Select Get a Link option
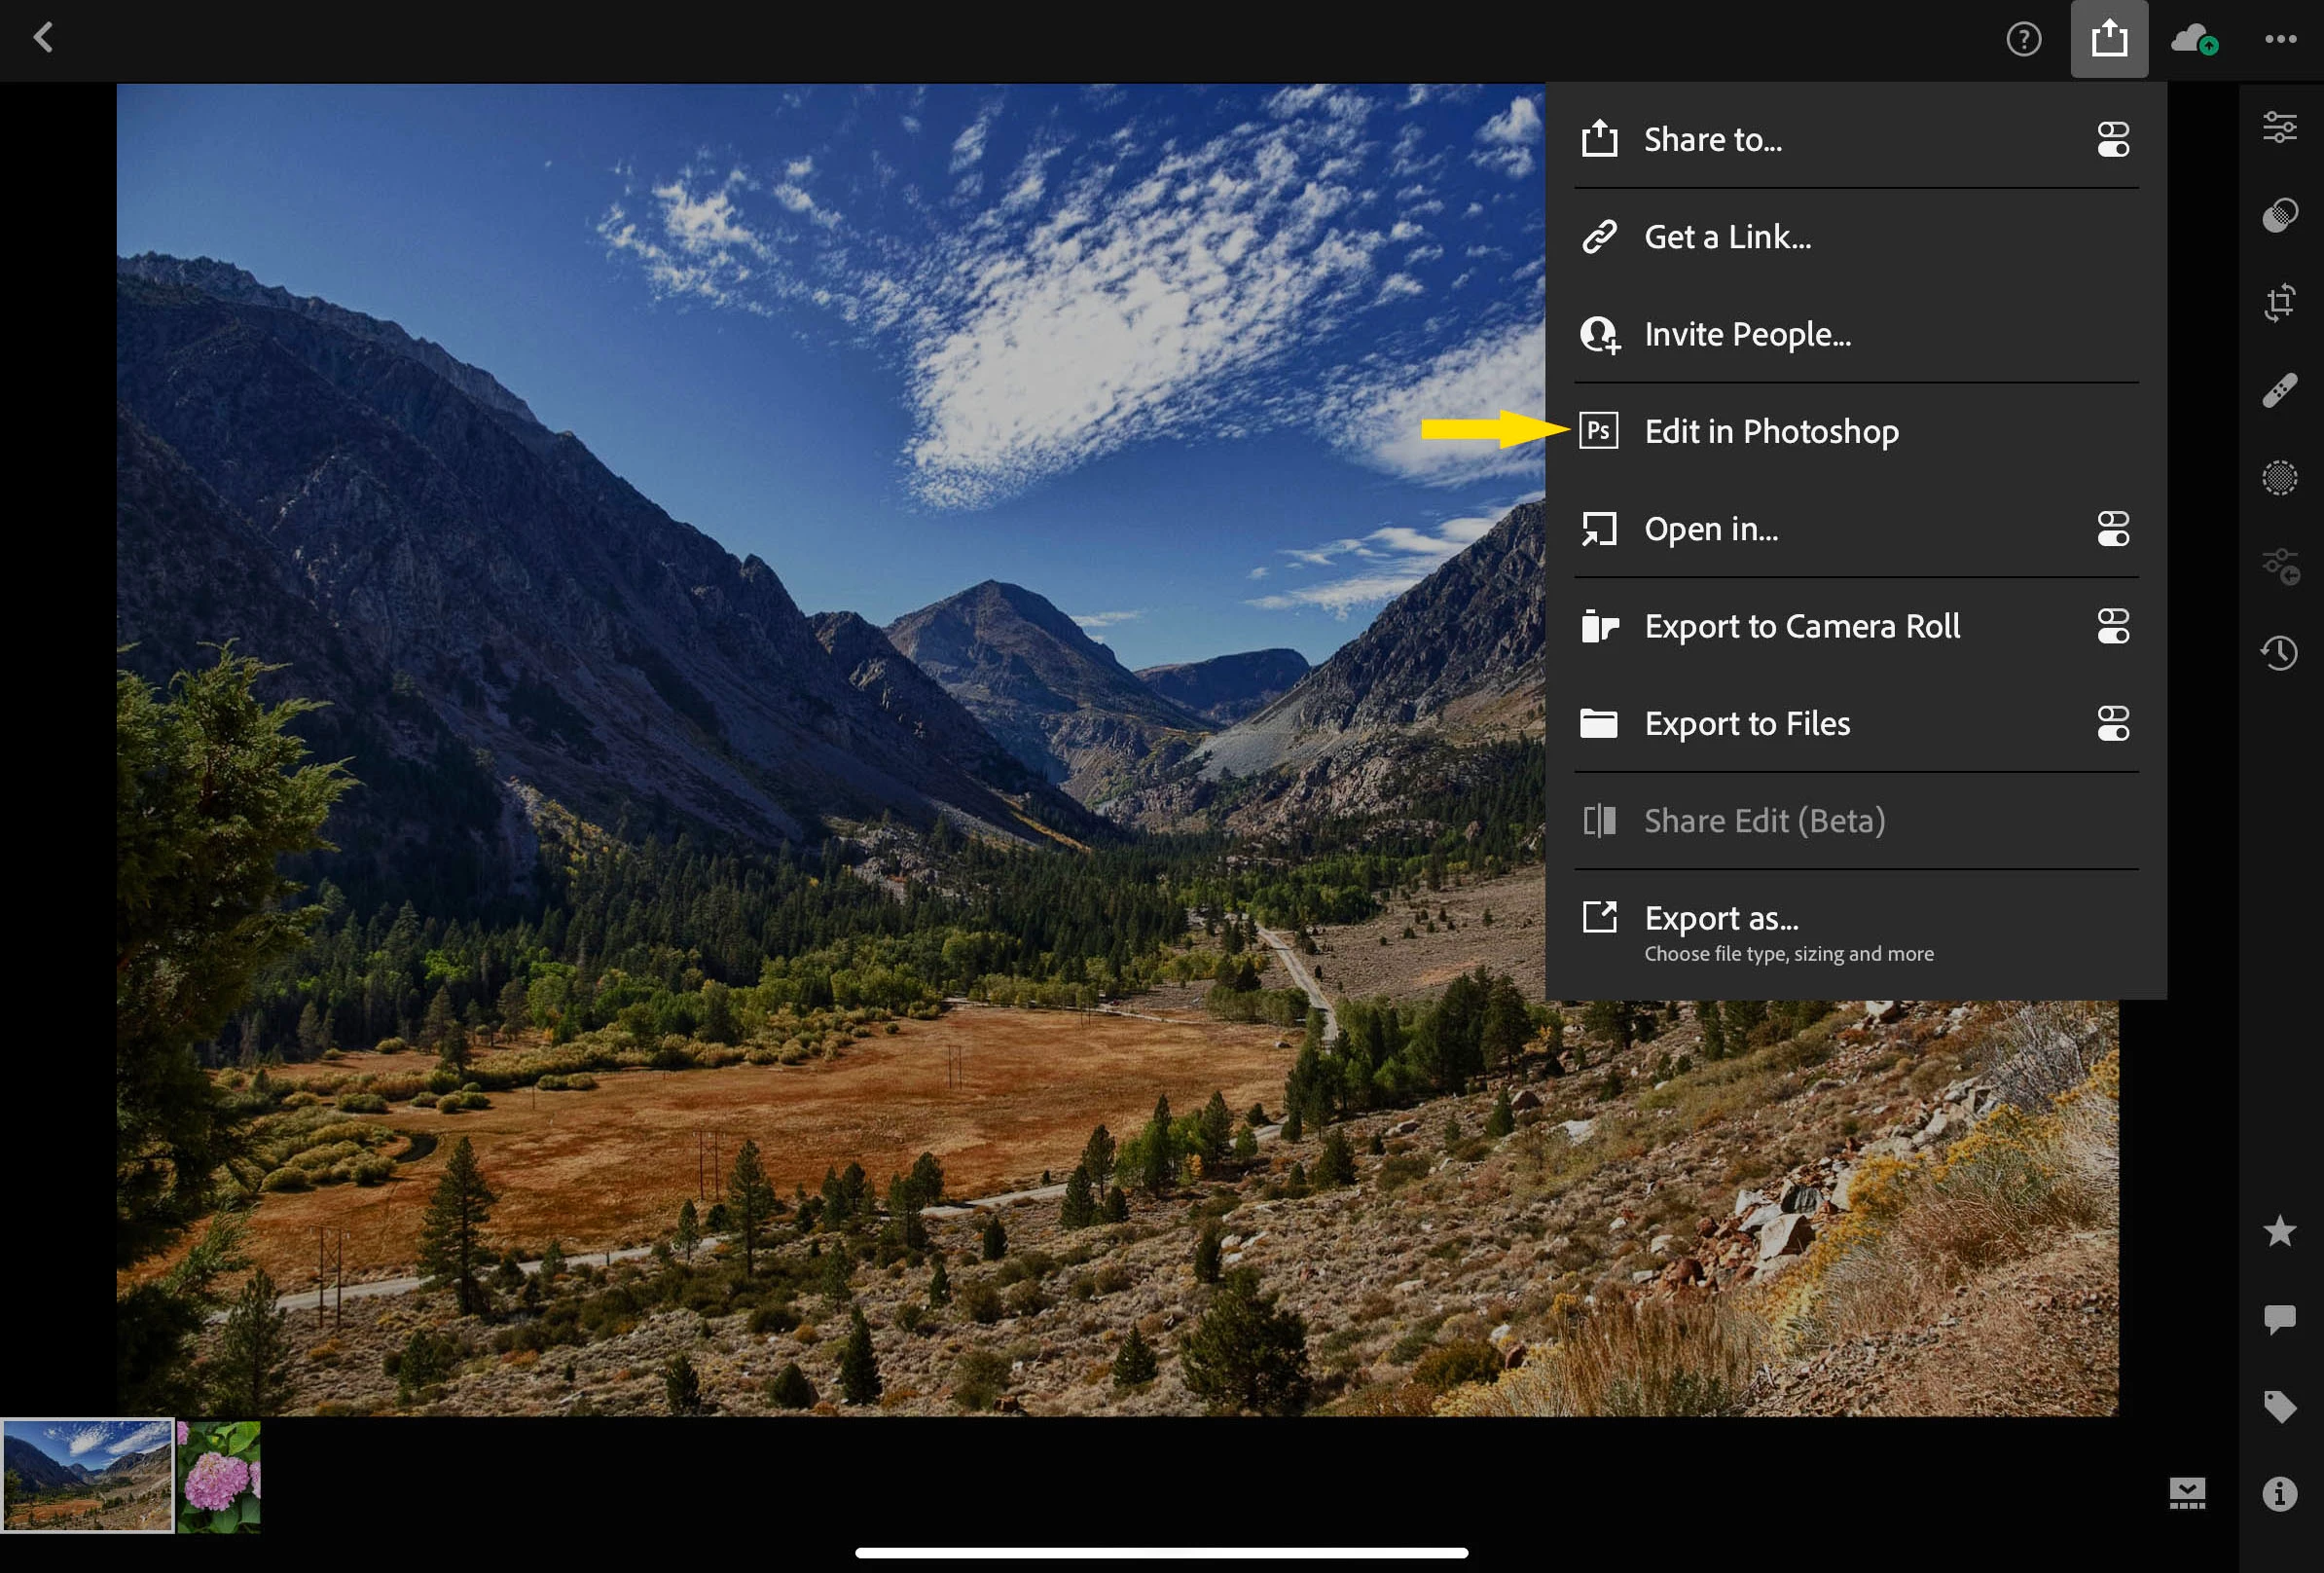 1727,237
